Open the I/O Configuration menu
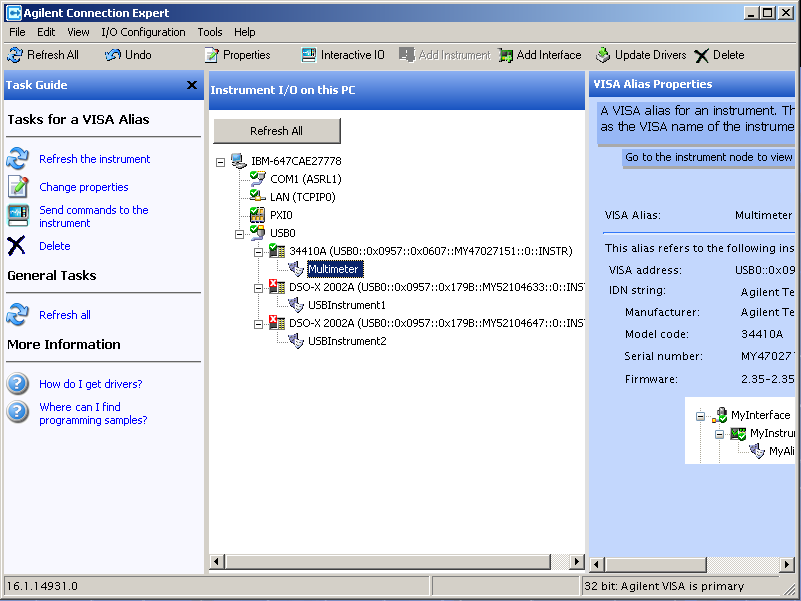The image size is (801, 601). click(143, 32)
